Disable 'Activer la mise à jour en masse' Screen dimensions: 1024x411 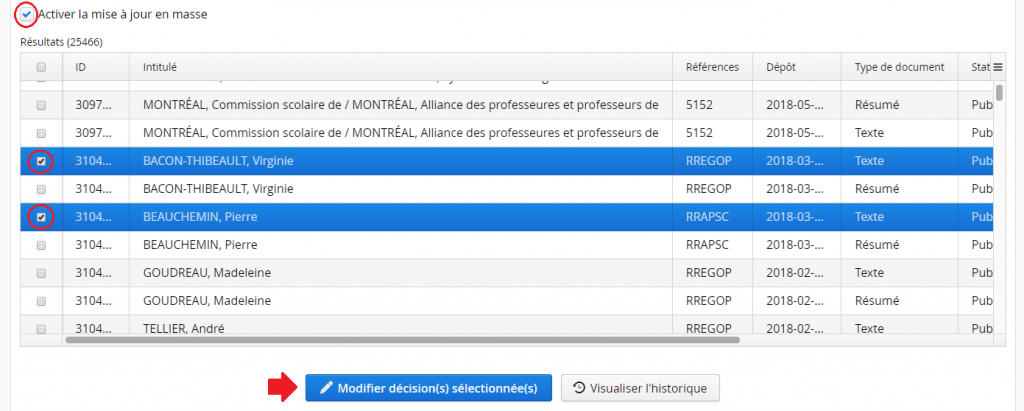(26, 15)
